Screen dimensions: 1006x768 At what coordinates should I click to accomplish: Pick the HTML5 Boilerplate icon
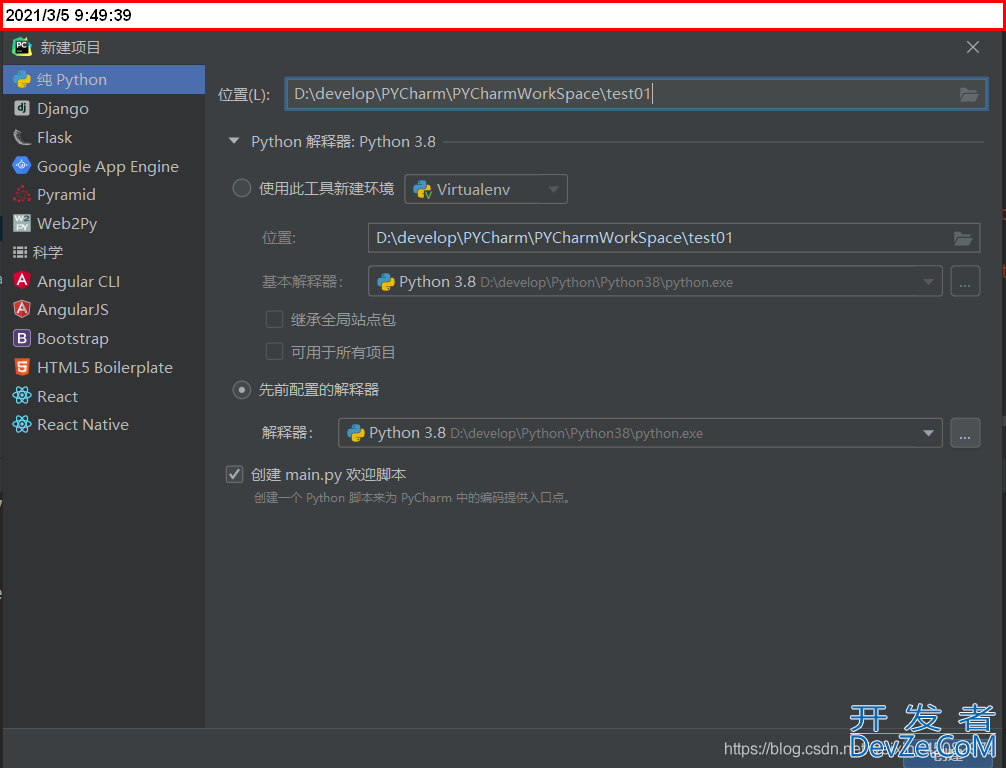[22, 367]
